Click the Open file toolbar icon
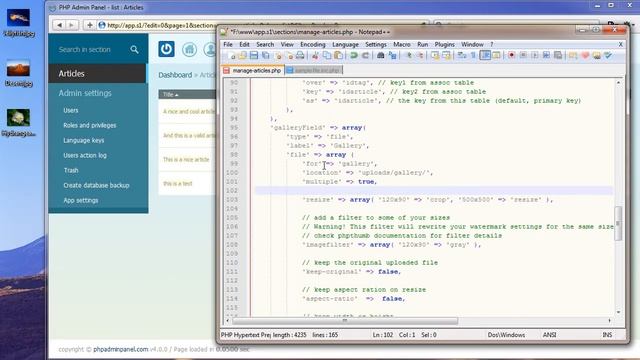The image size is (640, 360). point(242,56)
